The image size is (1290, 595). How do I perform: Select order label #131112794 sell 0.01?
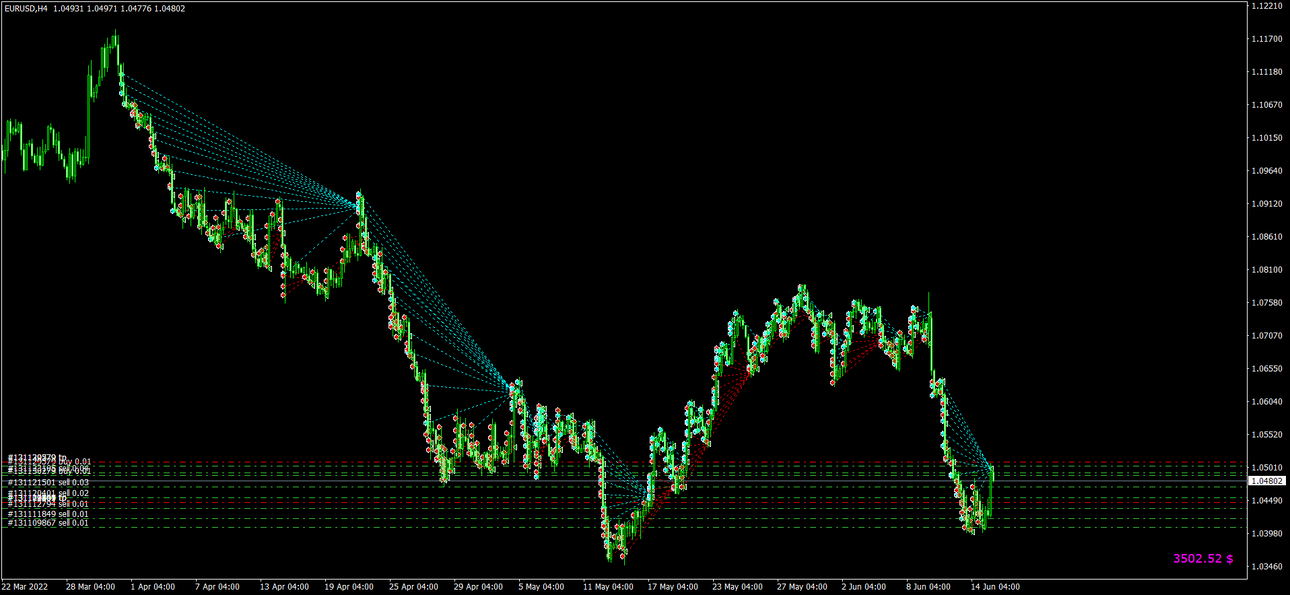[x=48, y=504]
